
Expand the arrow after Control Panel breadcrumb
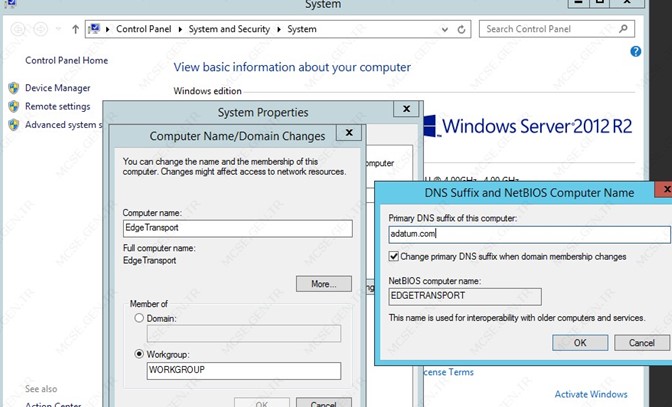click(180, 29)
